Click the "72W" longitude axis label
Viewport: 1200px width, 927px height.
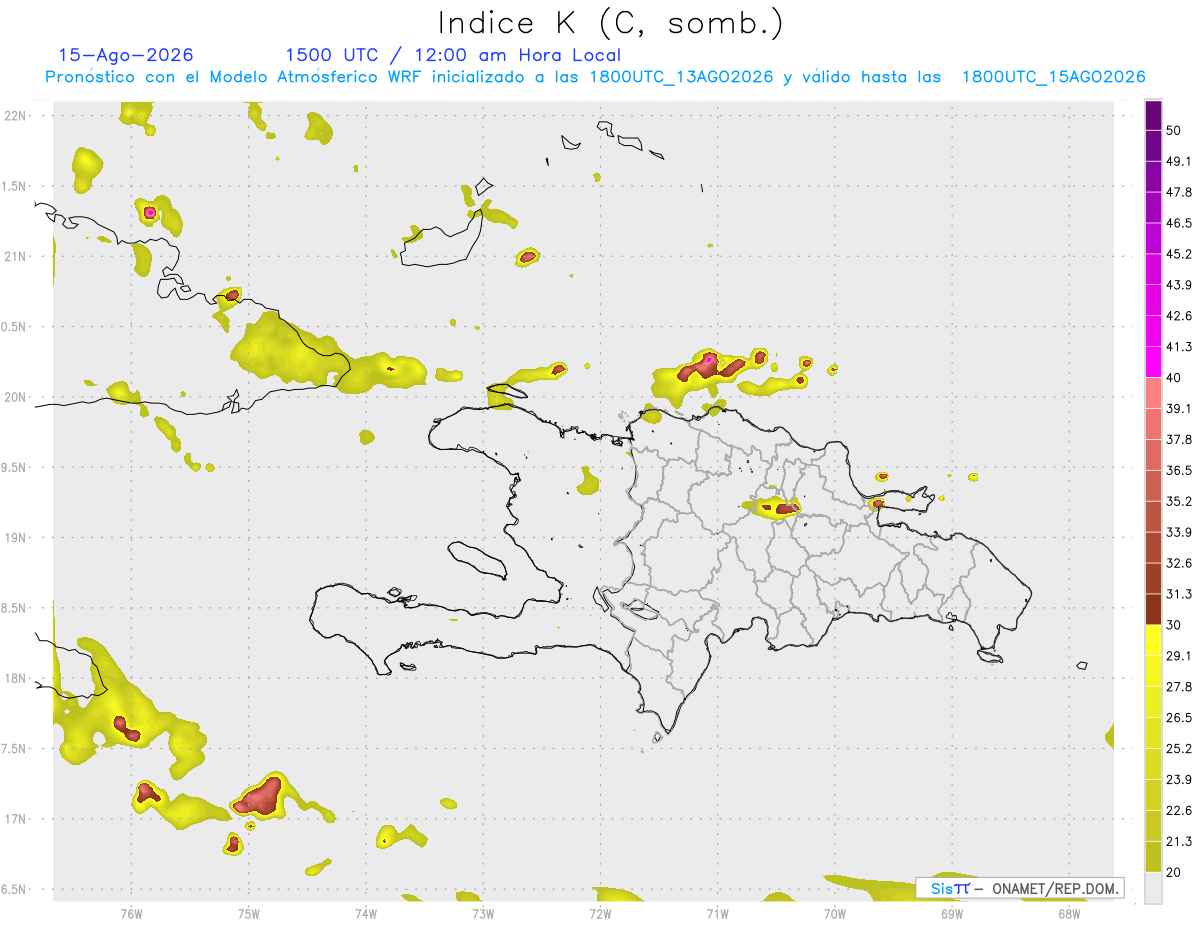pyautogui.click(x=600, y=912)
